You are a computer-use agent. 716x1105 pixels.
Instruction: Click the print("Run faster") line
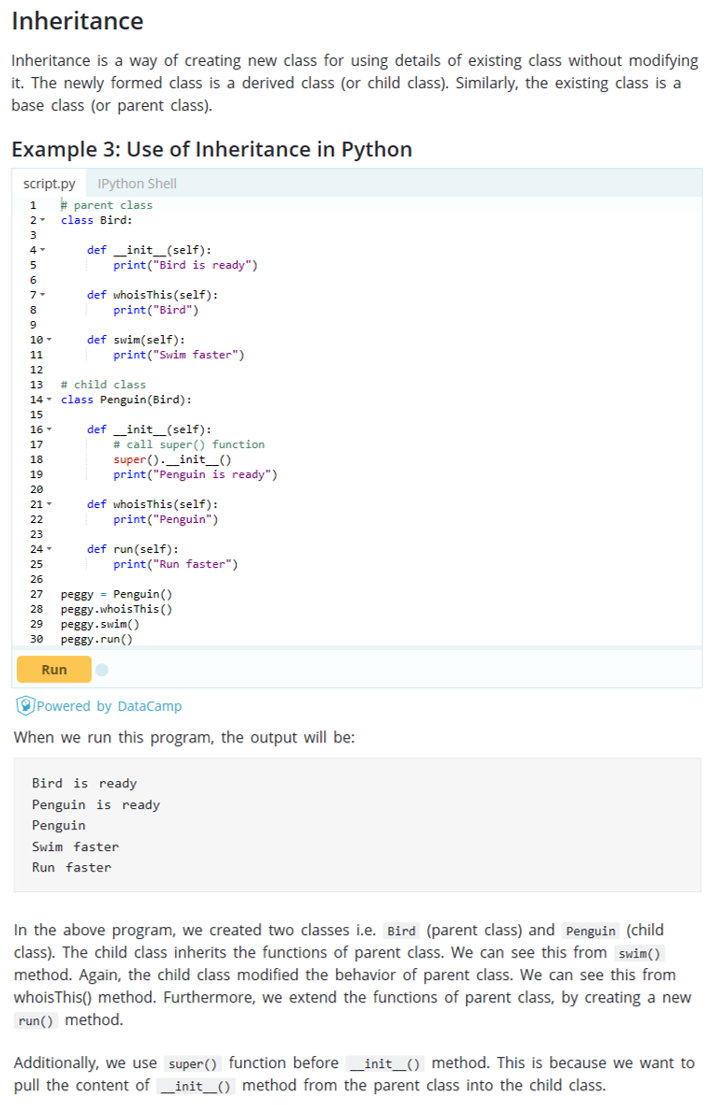pos(175,564)
